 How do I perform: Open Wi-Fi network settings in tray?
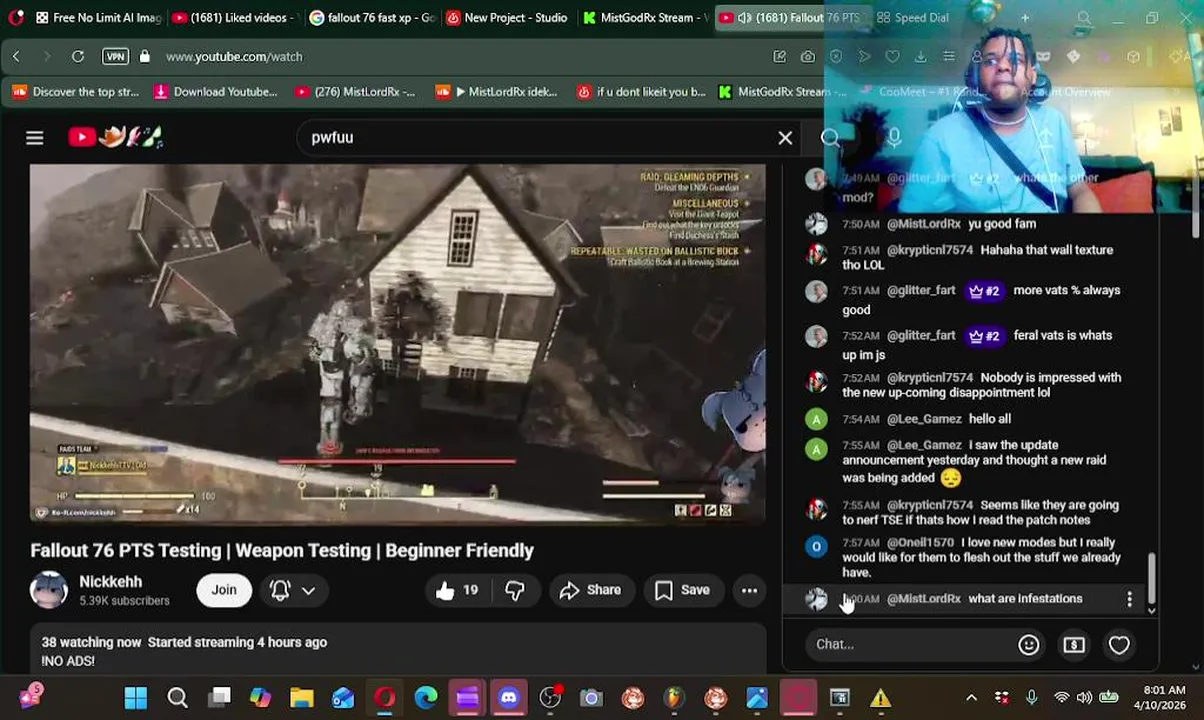[x=1061, y=698]
